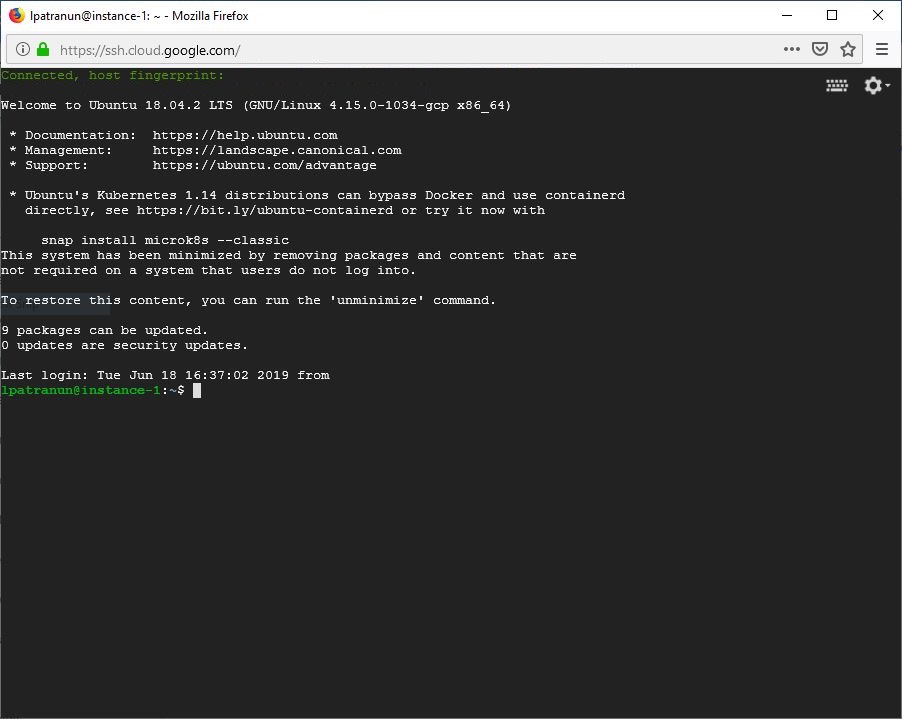
Task: Click the terminal cursor block
Action: [197, 391]
